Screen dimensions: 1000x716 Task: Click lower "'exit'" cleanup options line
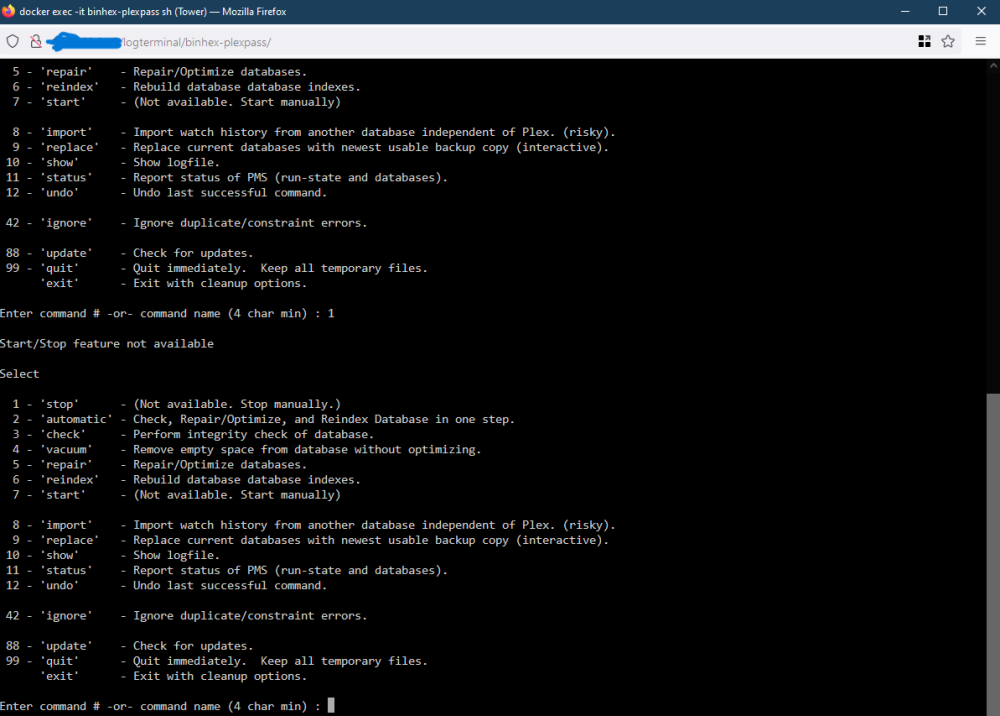tap(173, 676)
